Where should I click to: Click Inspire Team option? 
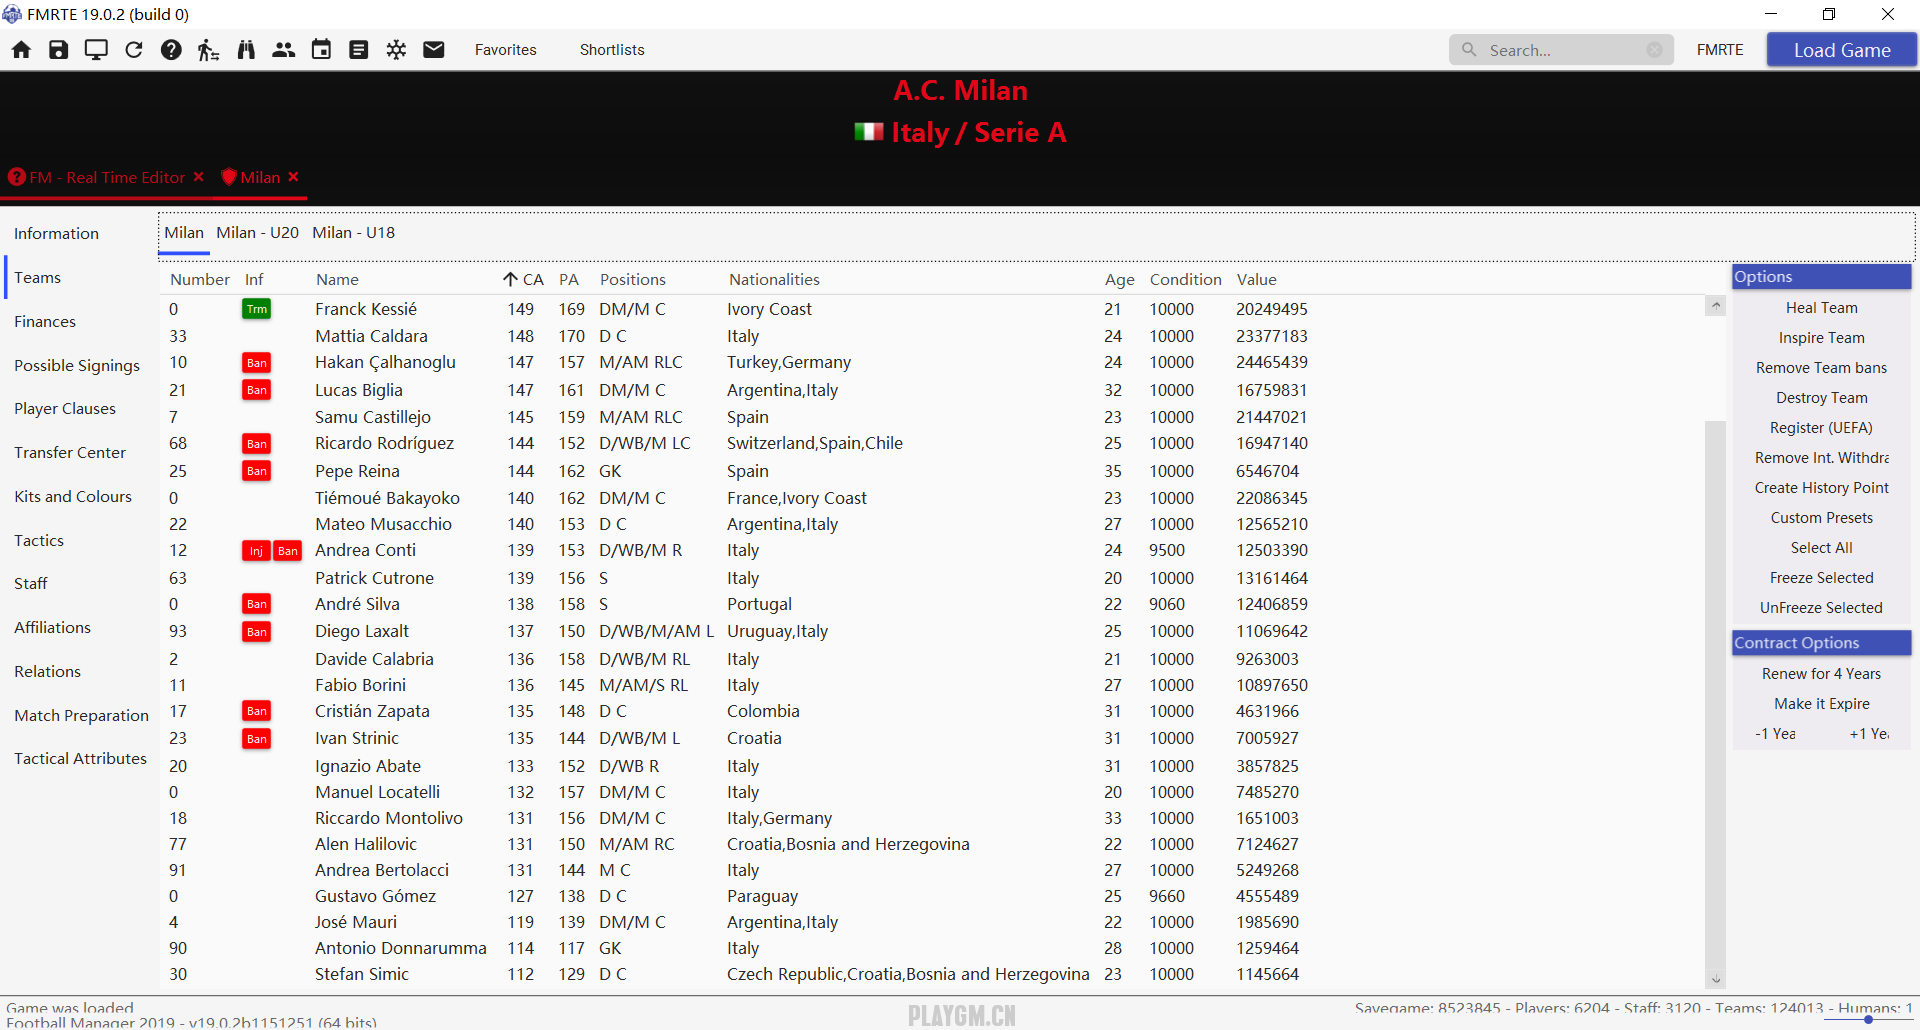[x=1822, y=338]
